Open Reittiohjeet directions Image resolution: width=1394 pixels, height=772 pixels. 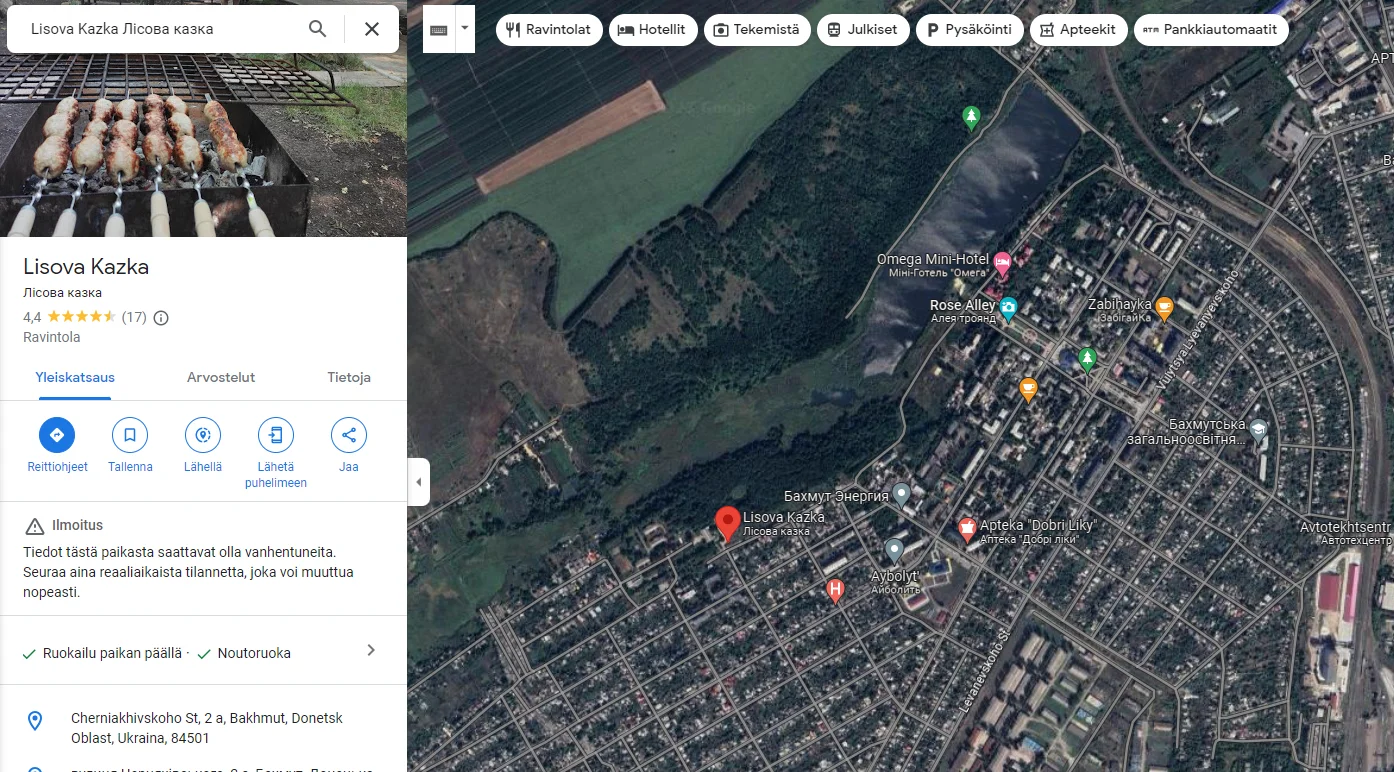pyautogui.click(x=57, y=436)
